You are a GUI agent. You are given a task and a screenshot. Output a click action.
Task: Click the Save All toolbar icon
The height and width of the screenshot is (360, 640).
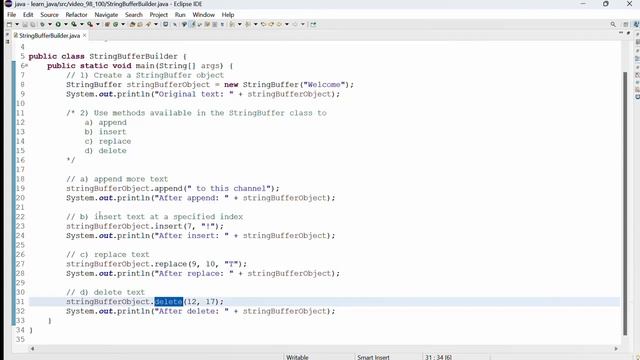click(33, 24)
